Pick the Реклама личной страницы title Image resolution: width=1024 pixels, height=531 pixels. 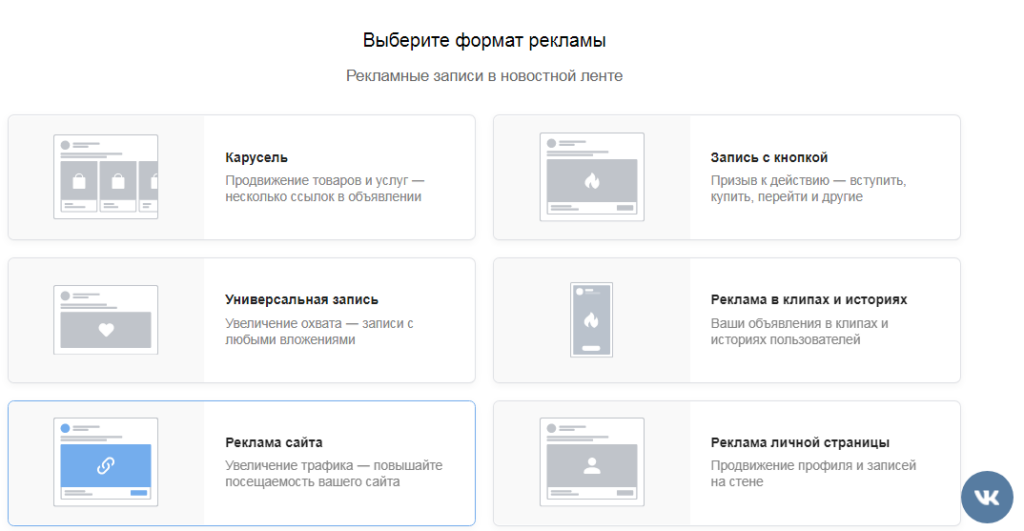tap(799, 442)
